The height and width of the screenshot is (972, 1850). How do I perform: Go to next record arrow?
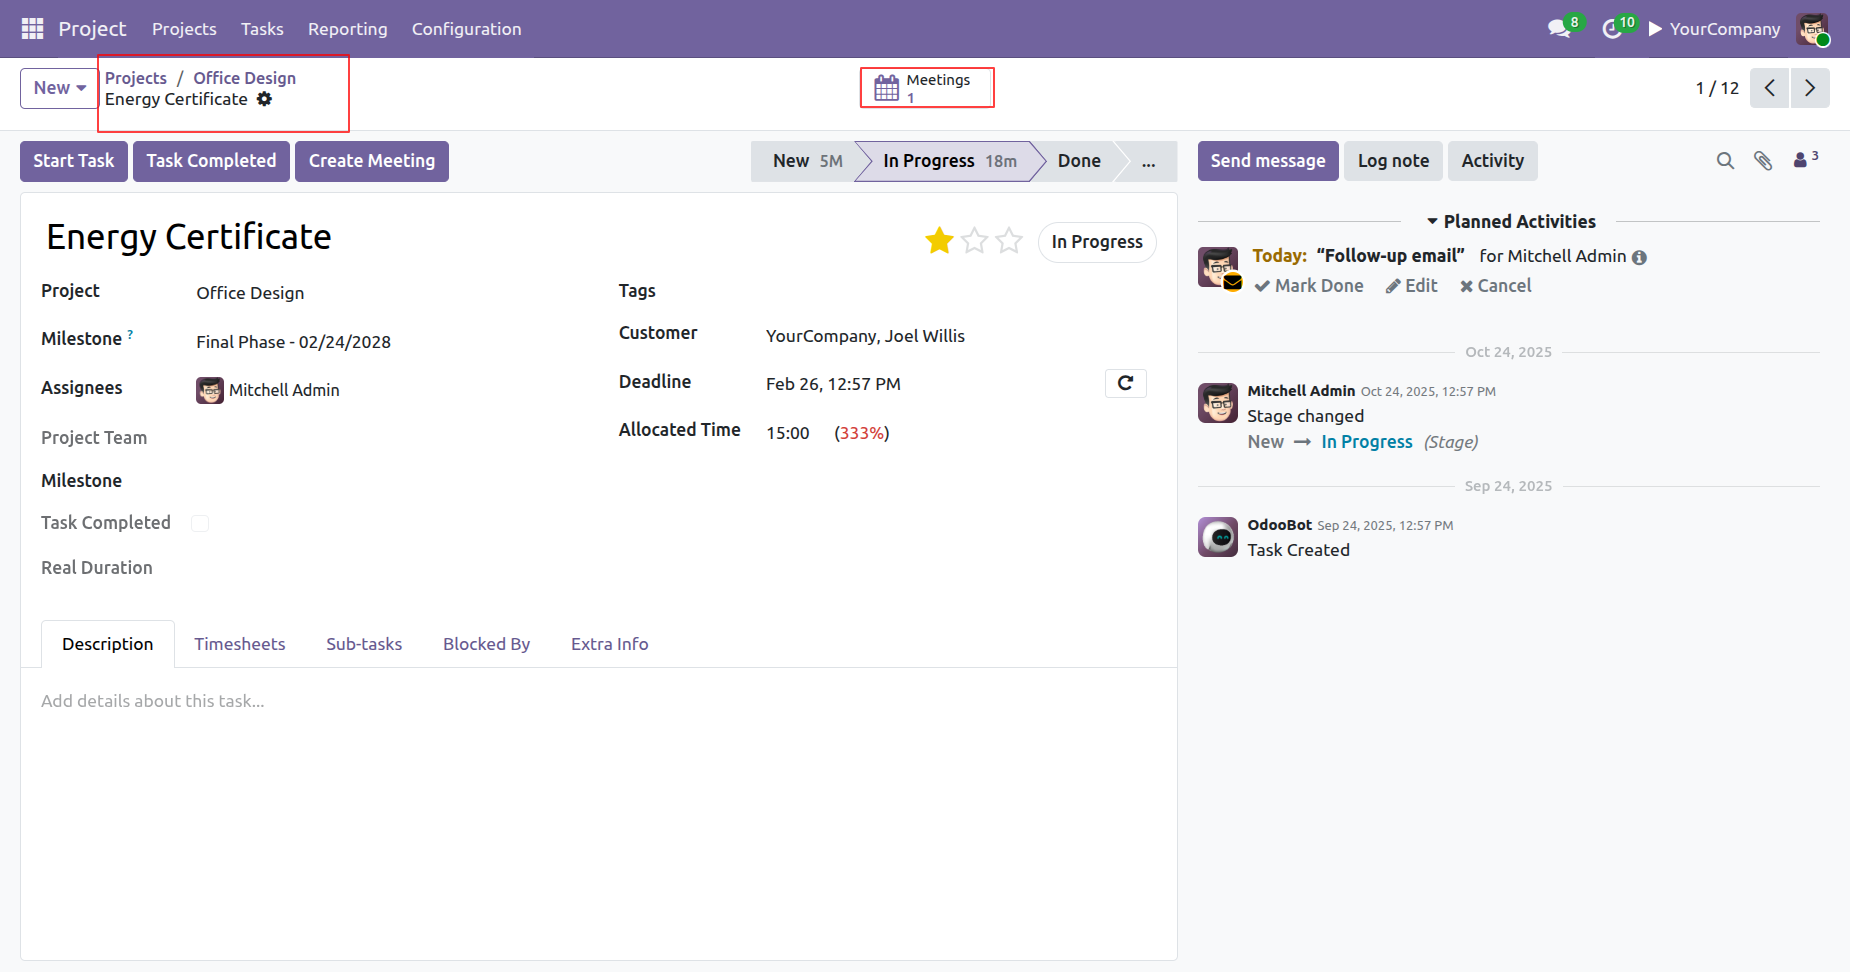click(x=1810, y=88)
